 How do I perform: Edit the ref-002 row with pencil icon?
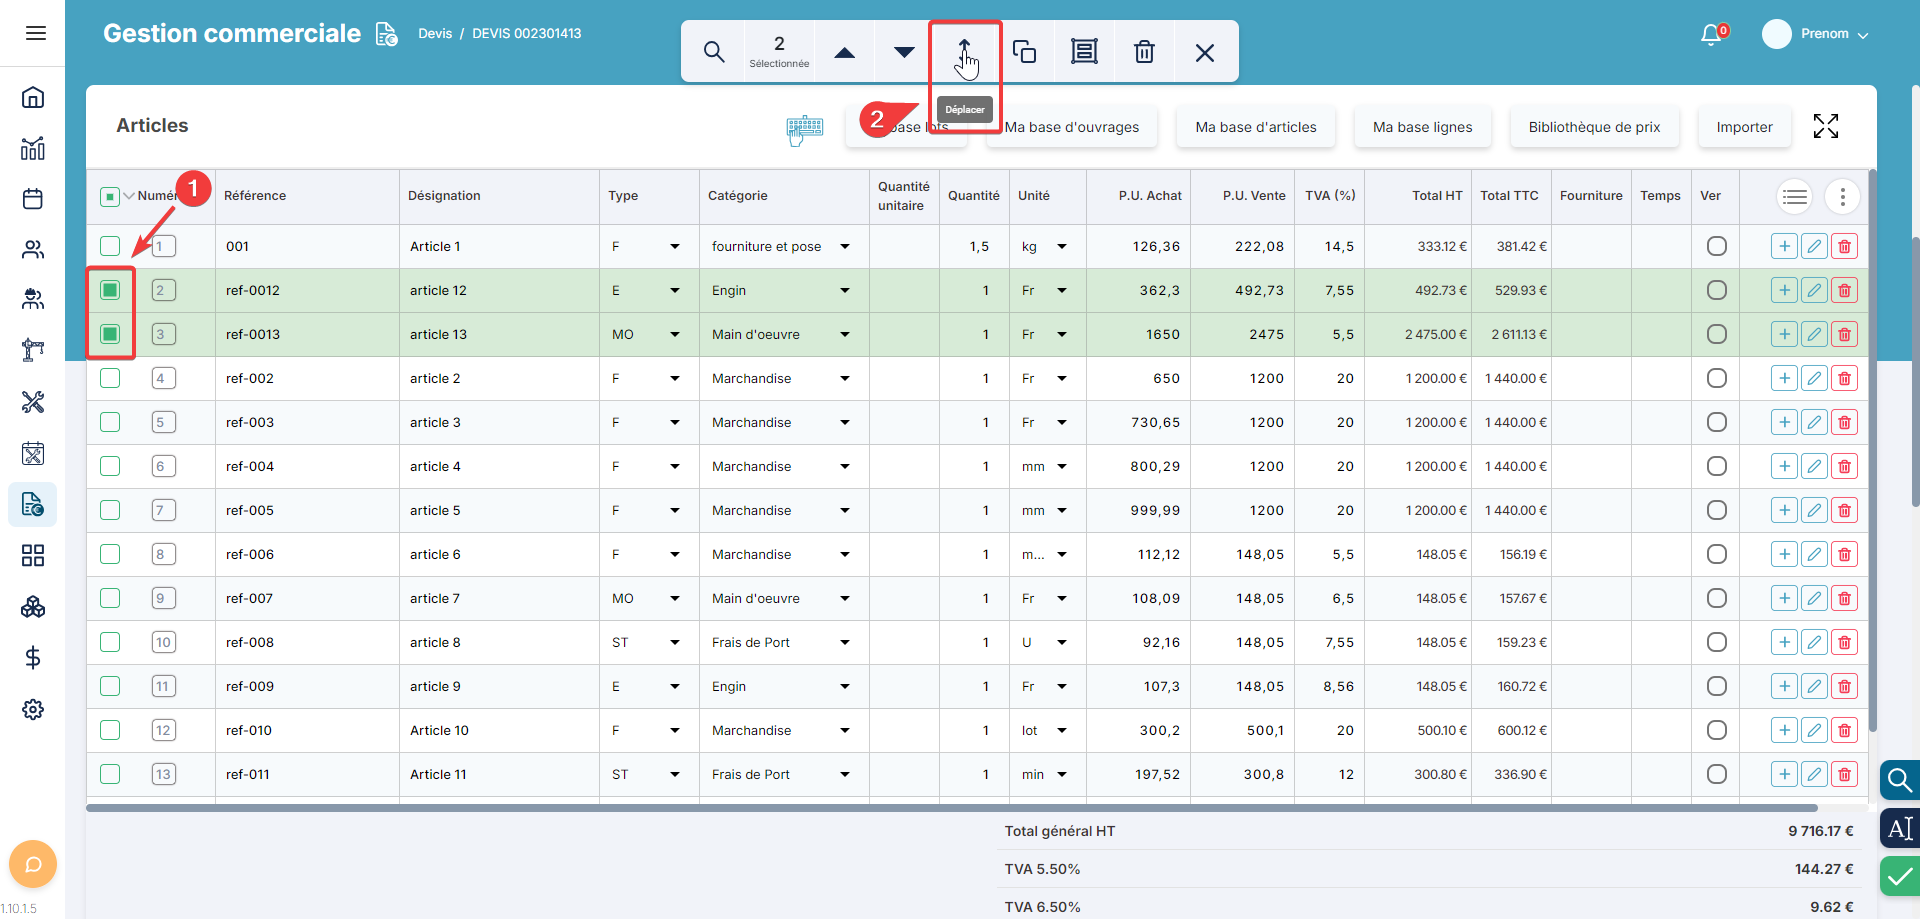coord(1814,378)
